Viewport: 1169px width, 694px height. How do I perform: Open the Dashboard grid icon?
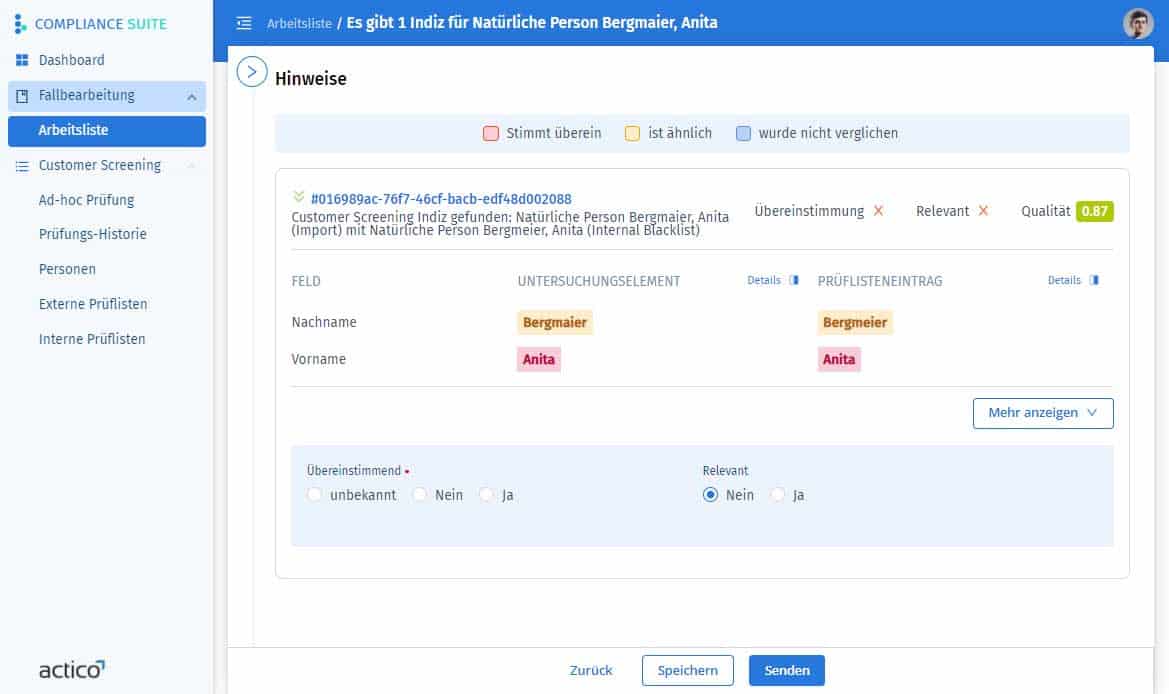[x=22, y=60]
